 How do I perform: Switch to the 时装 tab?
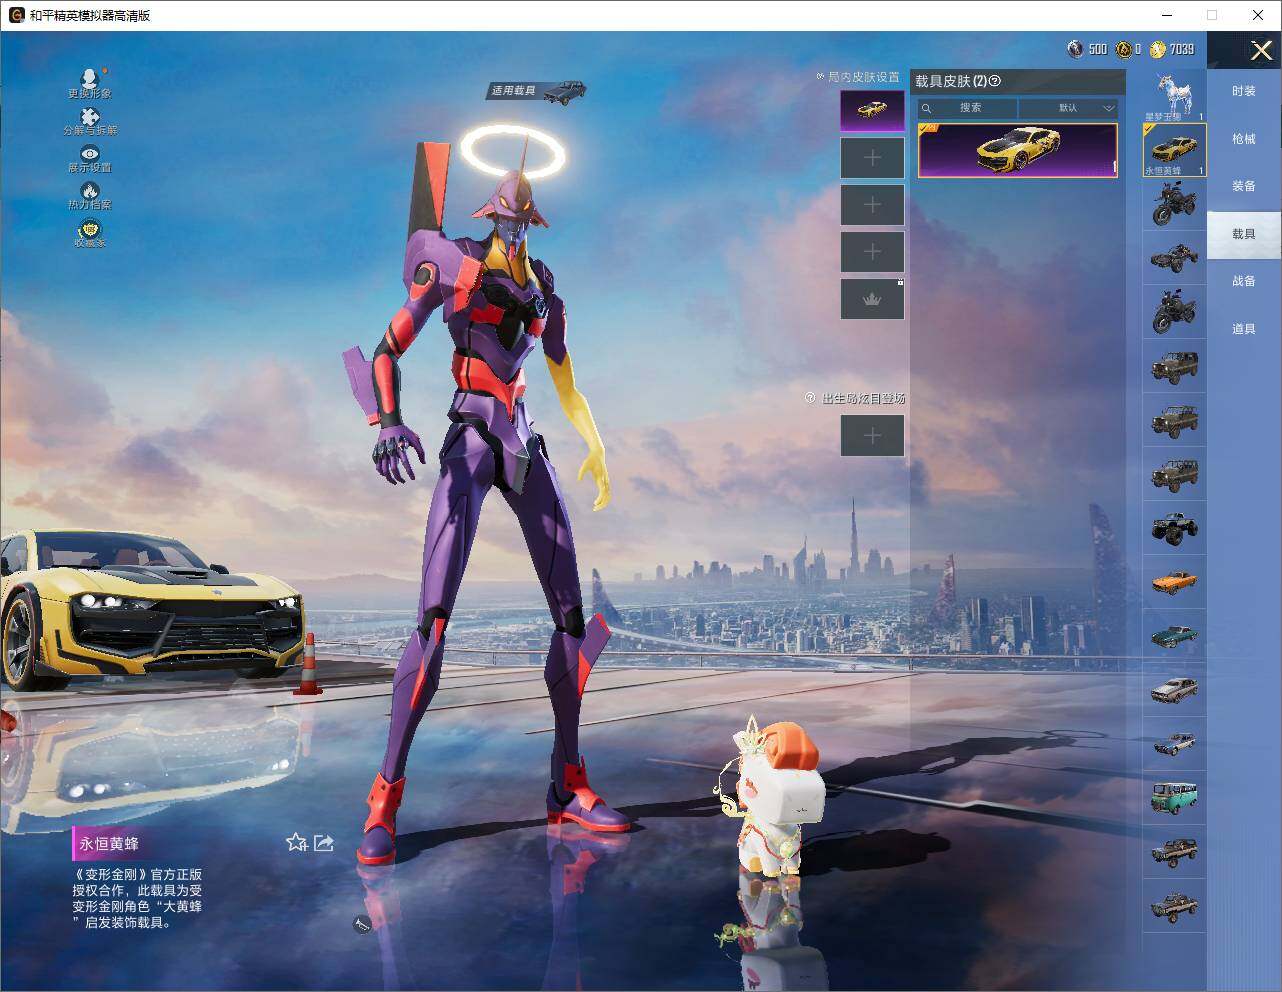pos(1243,91)
